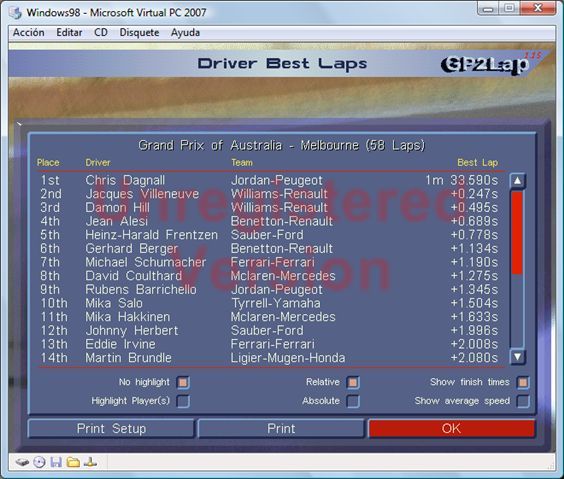Click the Print button
The width and height of the screenshot is (564, 479).
[281, 429]
